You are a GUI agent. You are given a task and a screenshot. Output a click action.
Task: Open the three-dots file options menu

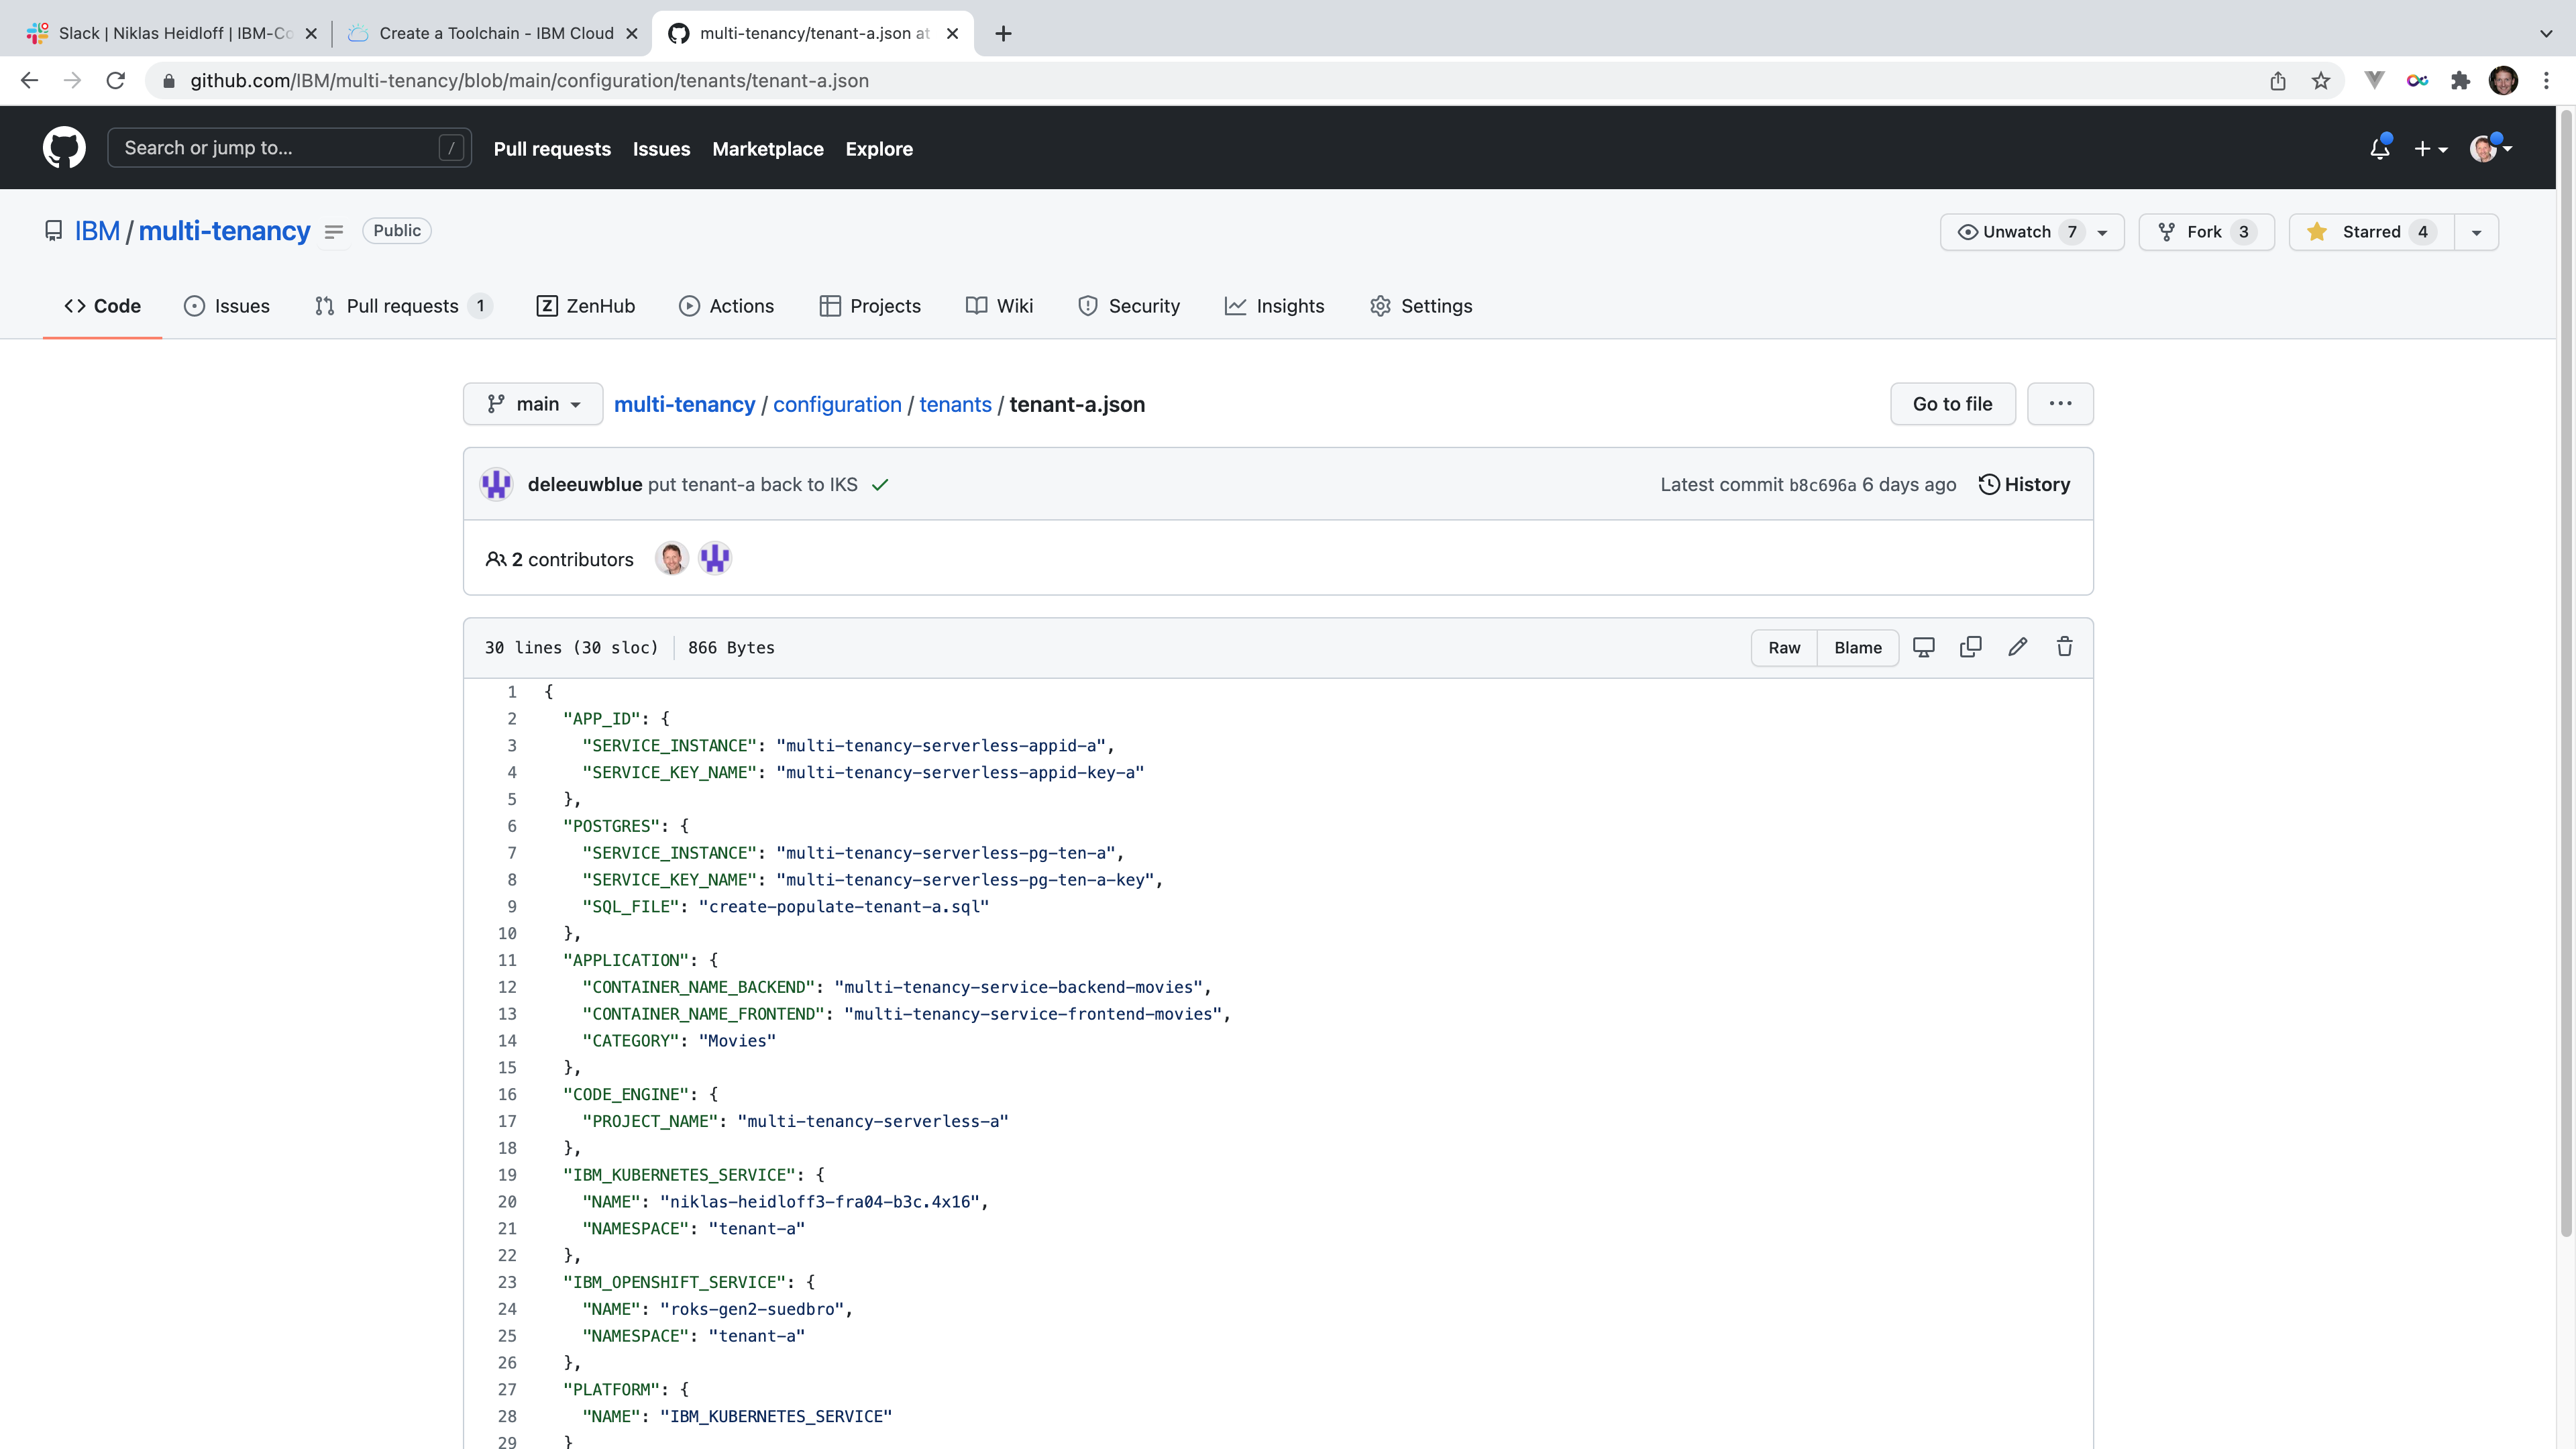coord(2060,404)
